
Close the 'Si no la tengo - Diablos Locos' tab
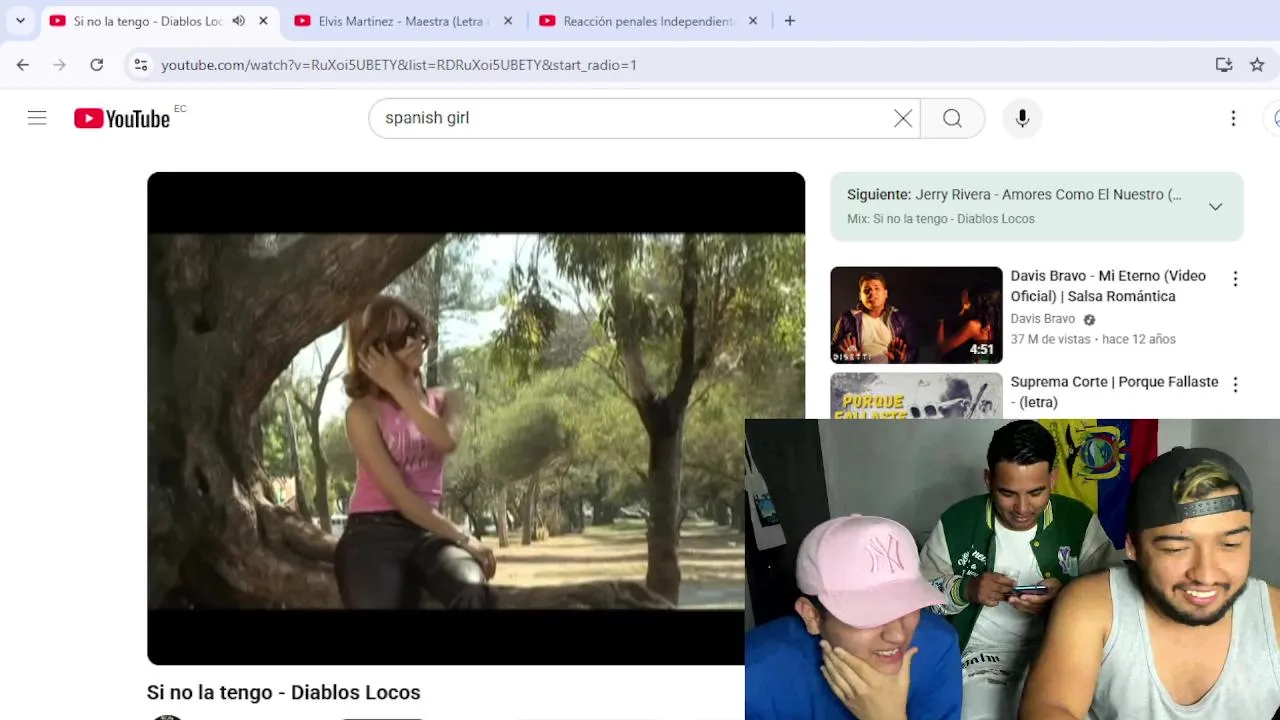click(263, 20)
